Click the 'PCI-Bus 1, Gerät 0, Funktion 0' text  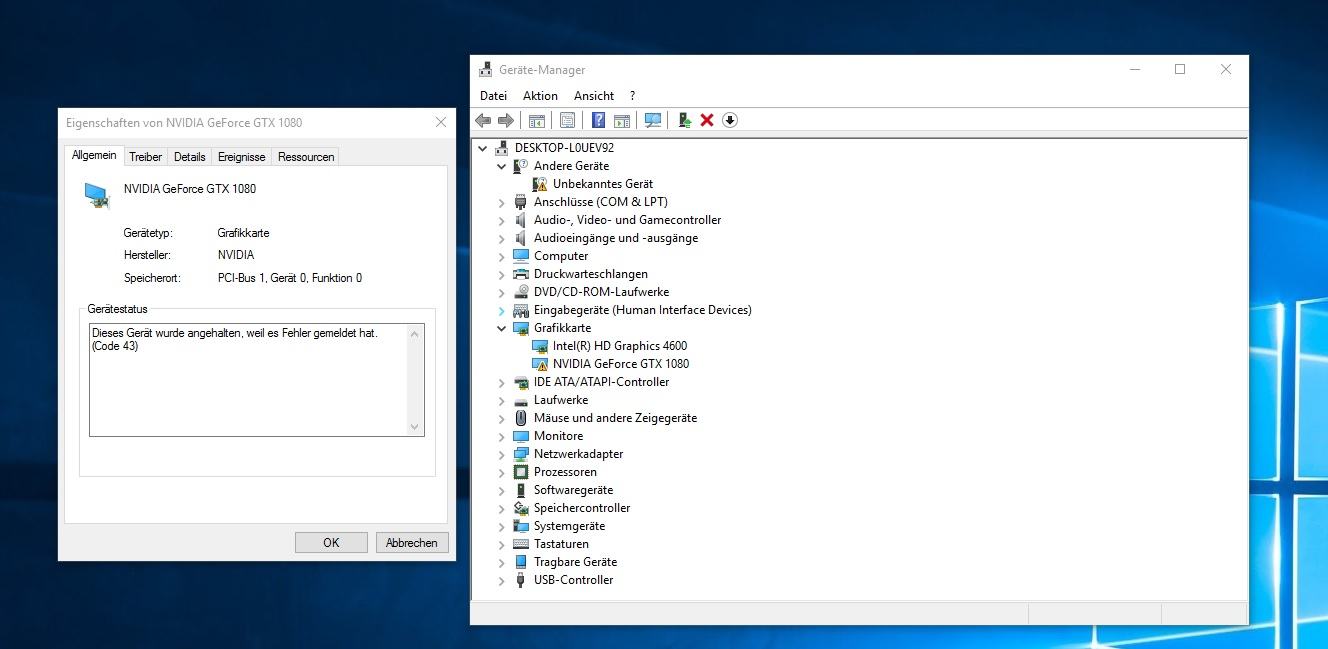290,278
